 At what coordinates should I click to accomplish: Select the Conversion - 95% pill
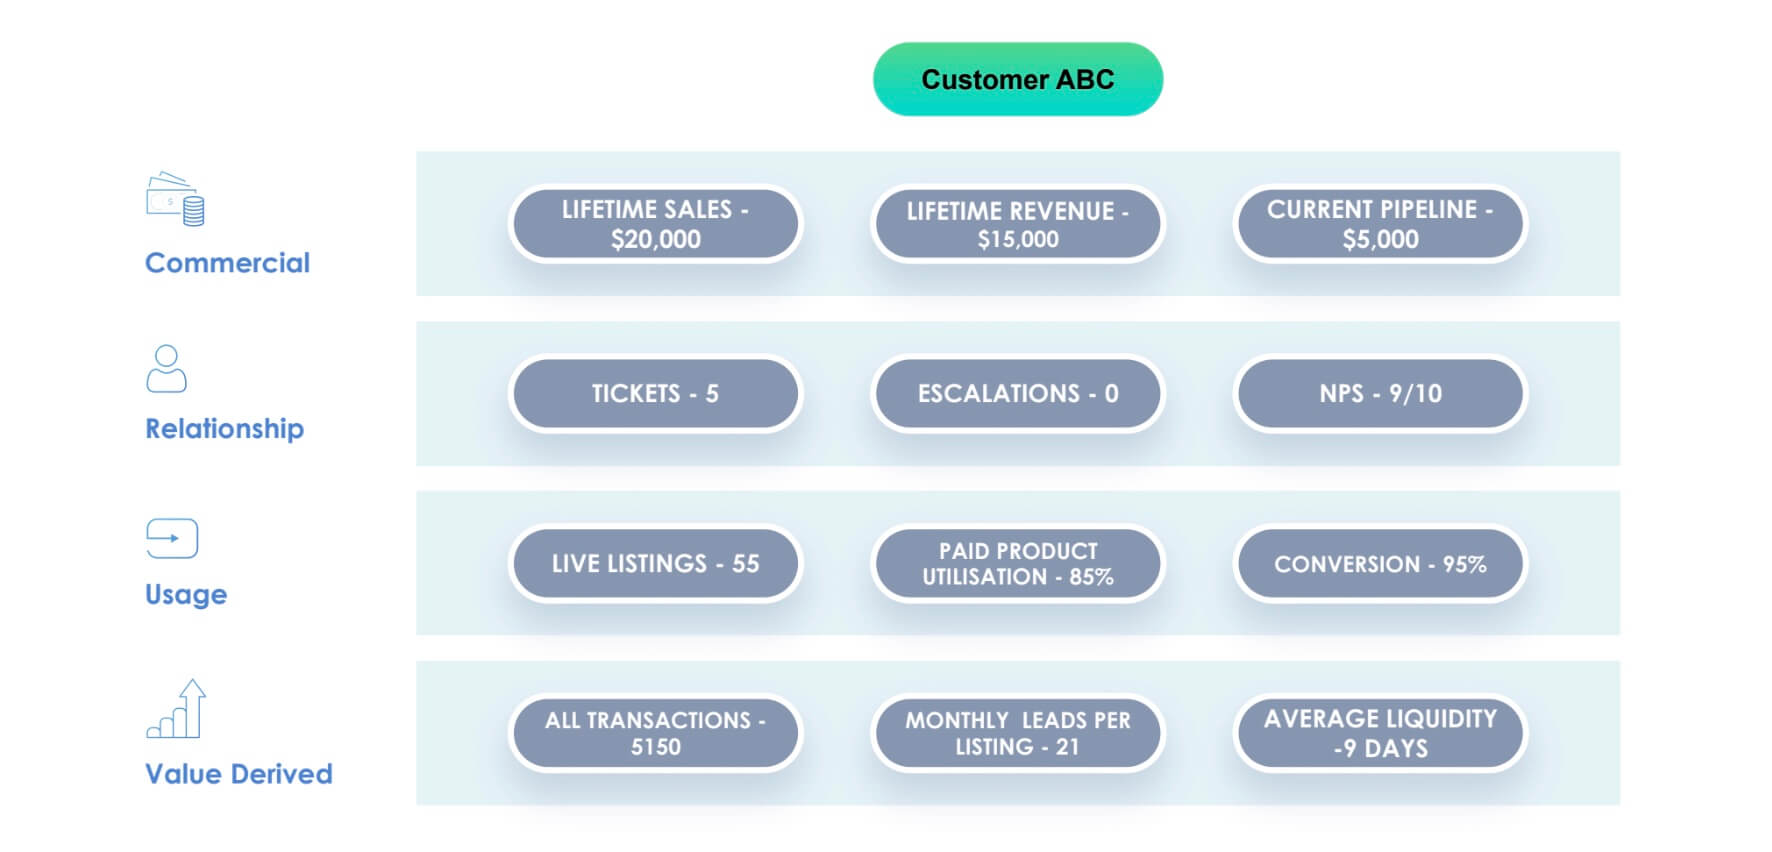coord(1380,564)
